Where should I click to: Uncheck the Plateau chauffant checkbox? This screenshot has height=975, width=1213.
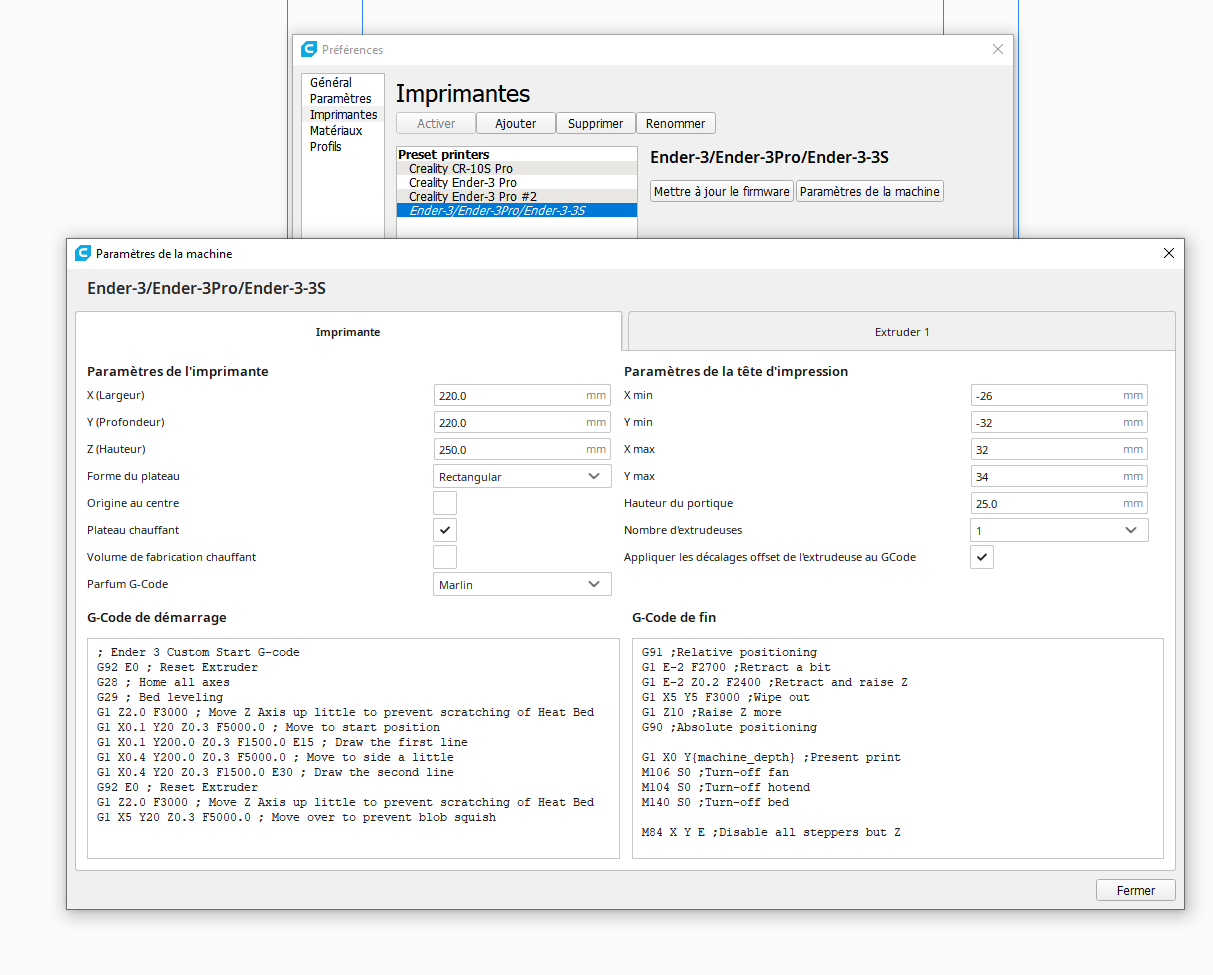445,530
